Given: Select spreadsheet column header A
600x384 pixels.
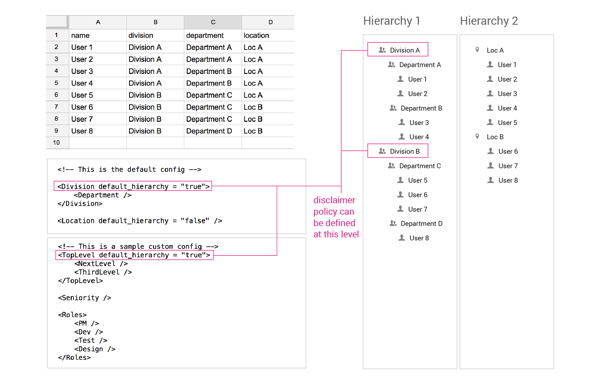Looking at the screenshot, I should [x=98, y=22].
